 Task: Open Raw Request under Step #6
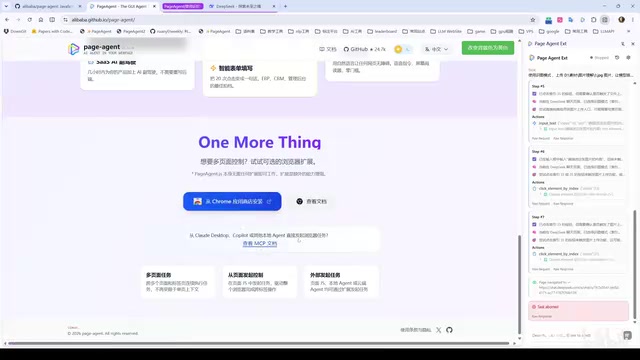pos(540,204)
